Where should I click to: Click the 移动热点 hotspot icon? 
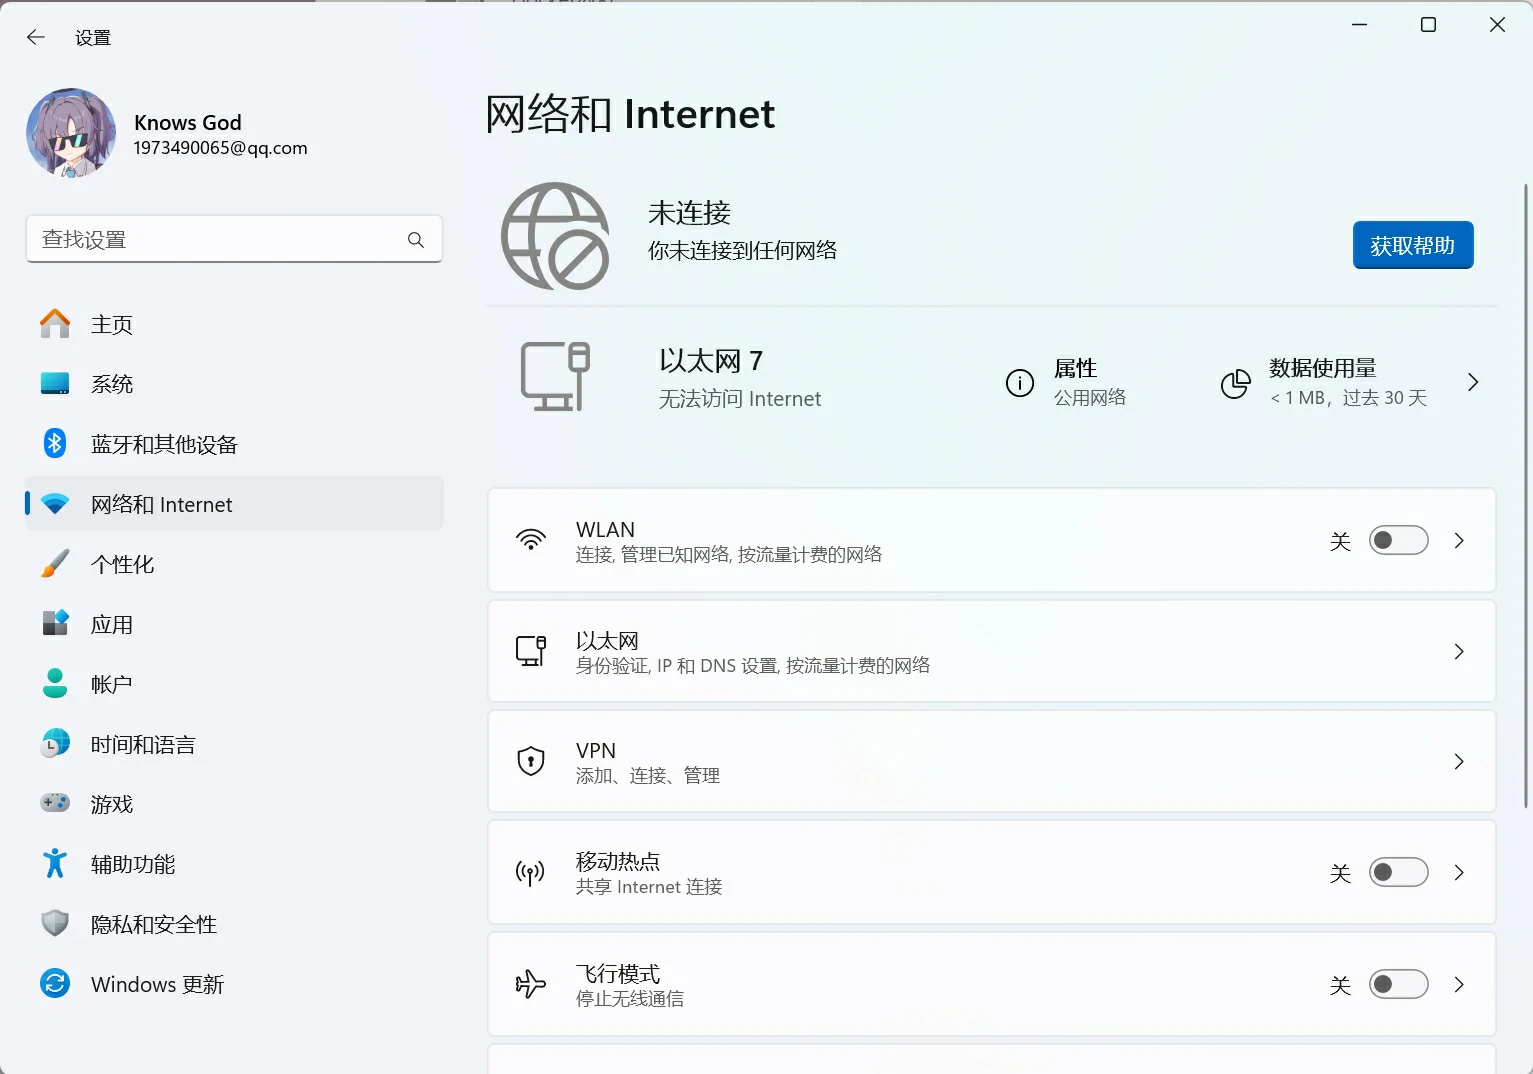531,872
